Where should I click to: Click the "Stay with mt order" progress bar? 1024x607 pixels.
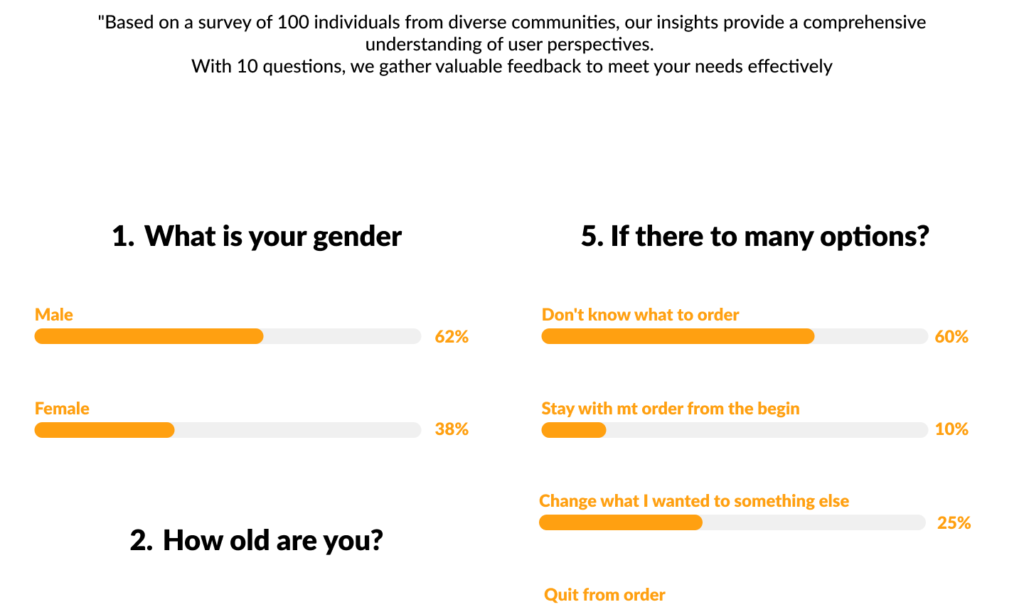(734, 430)
